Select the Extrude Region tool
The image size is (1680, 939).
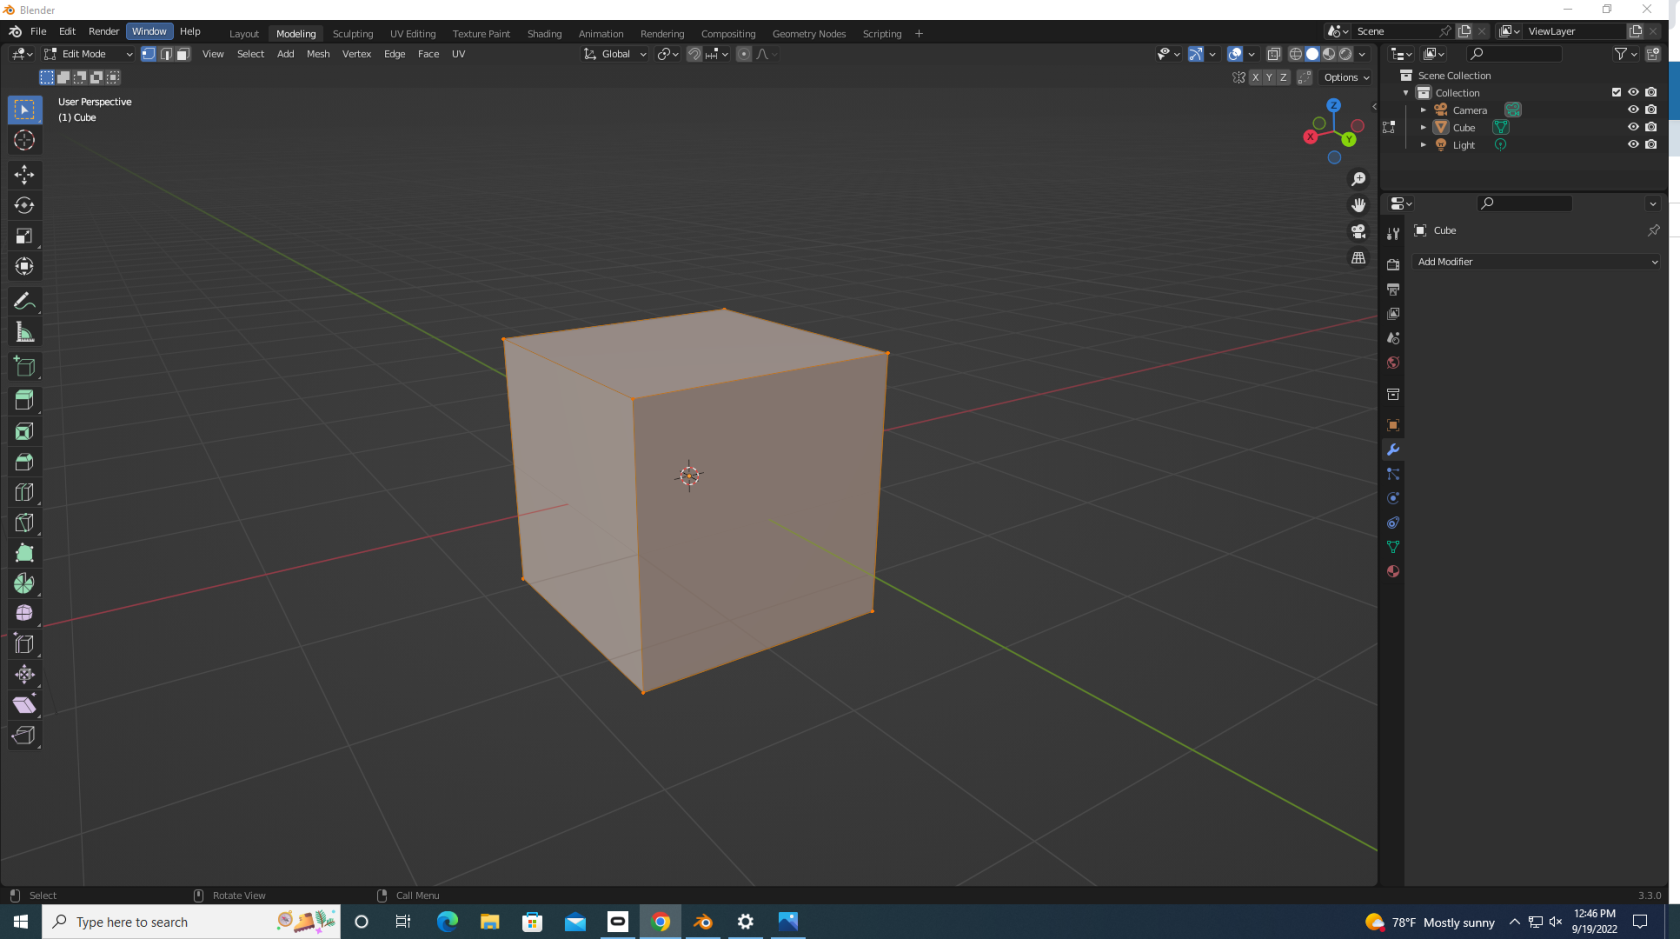[x=24, y=401]
